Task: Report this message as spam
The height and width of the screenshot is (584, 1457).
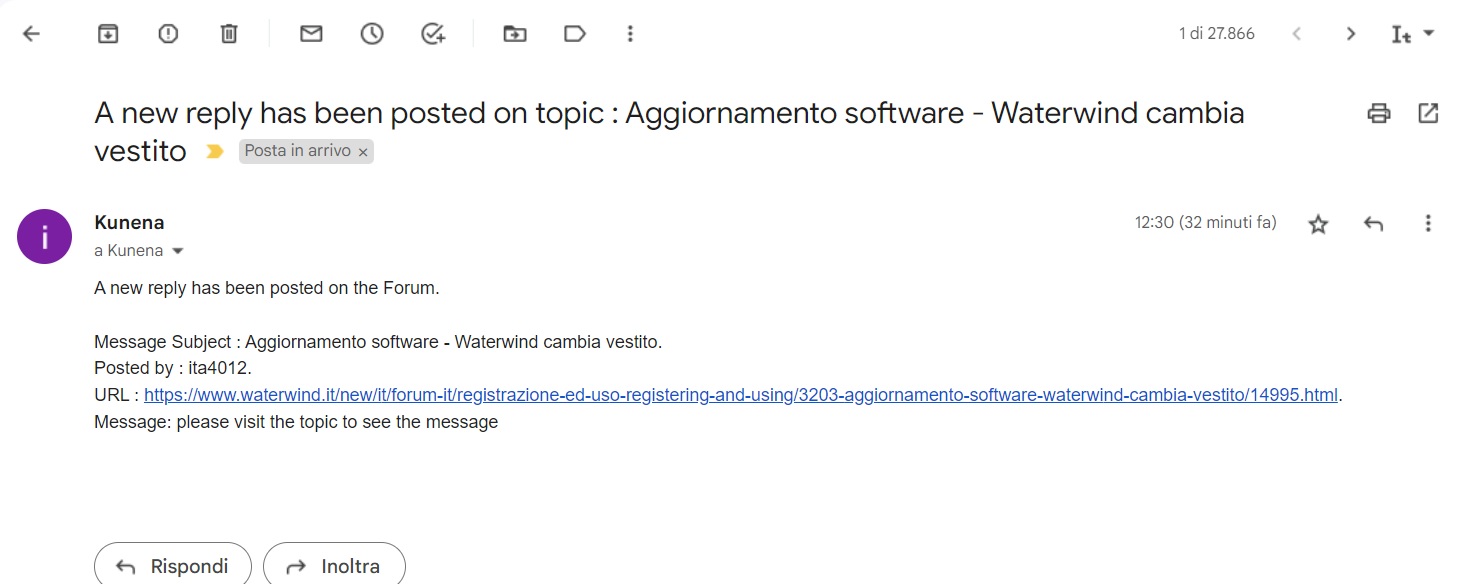Action: coord(168,34)
